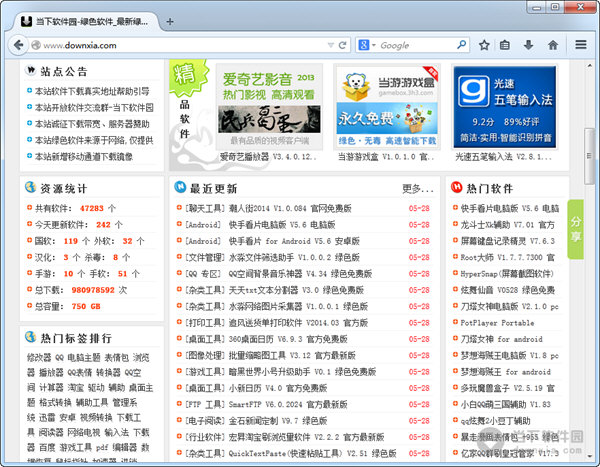
Task: Open 水淼文件筛选助手 V1.0.0.2 绿色版
Action: point(294,257)
